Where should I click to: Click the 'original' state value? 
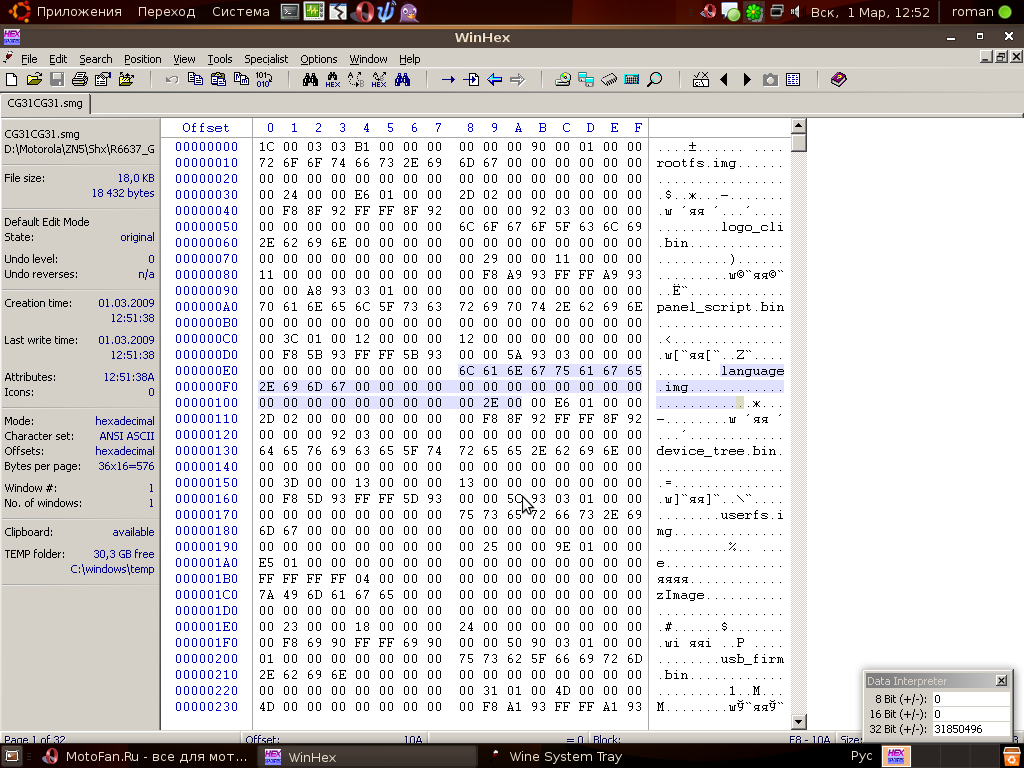pyautogui.click(x=137, y=237)
